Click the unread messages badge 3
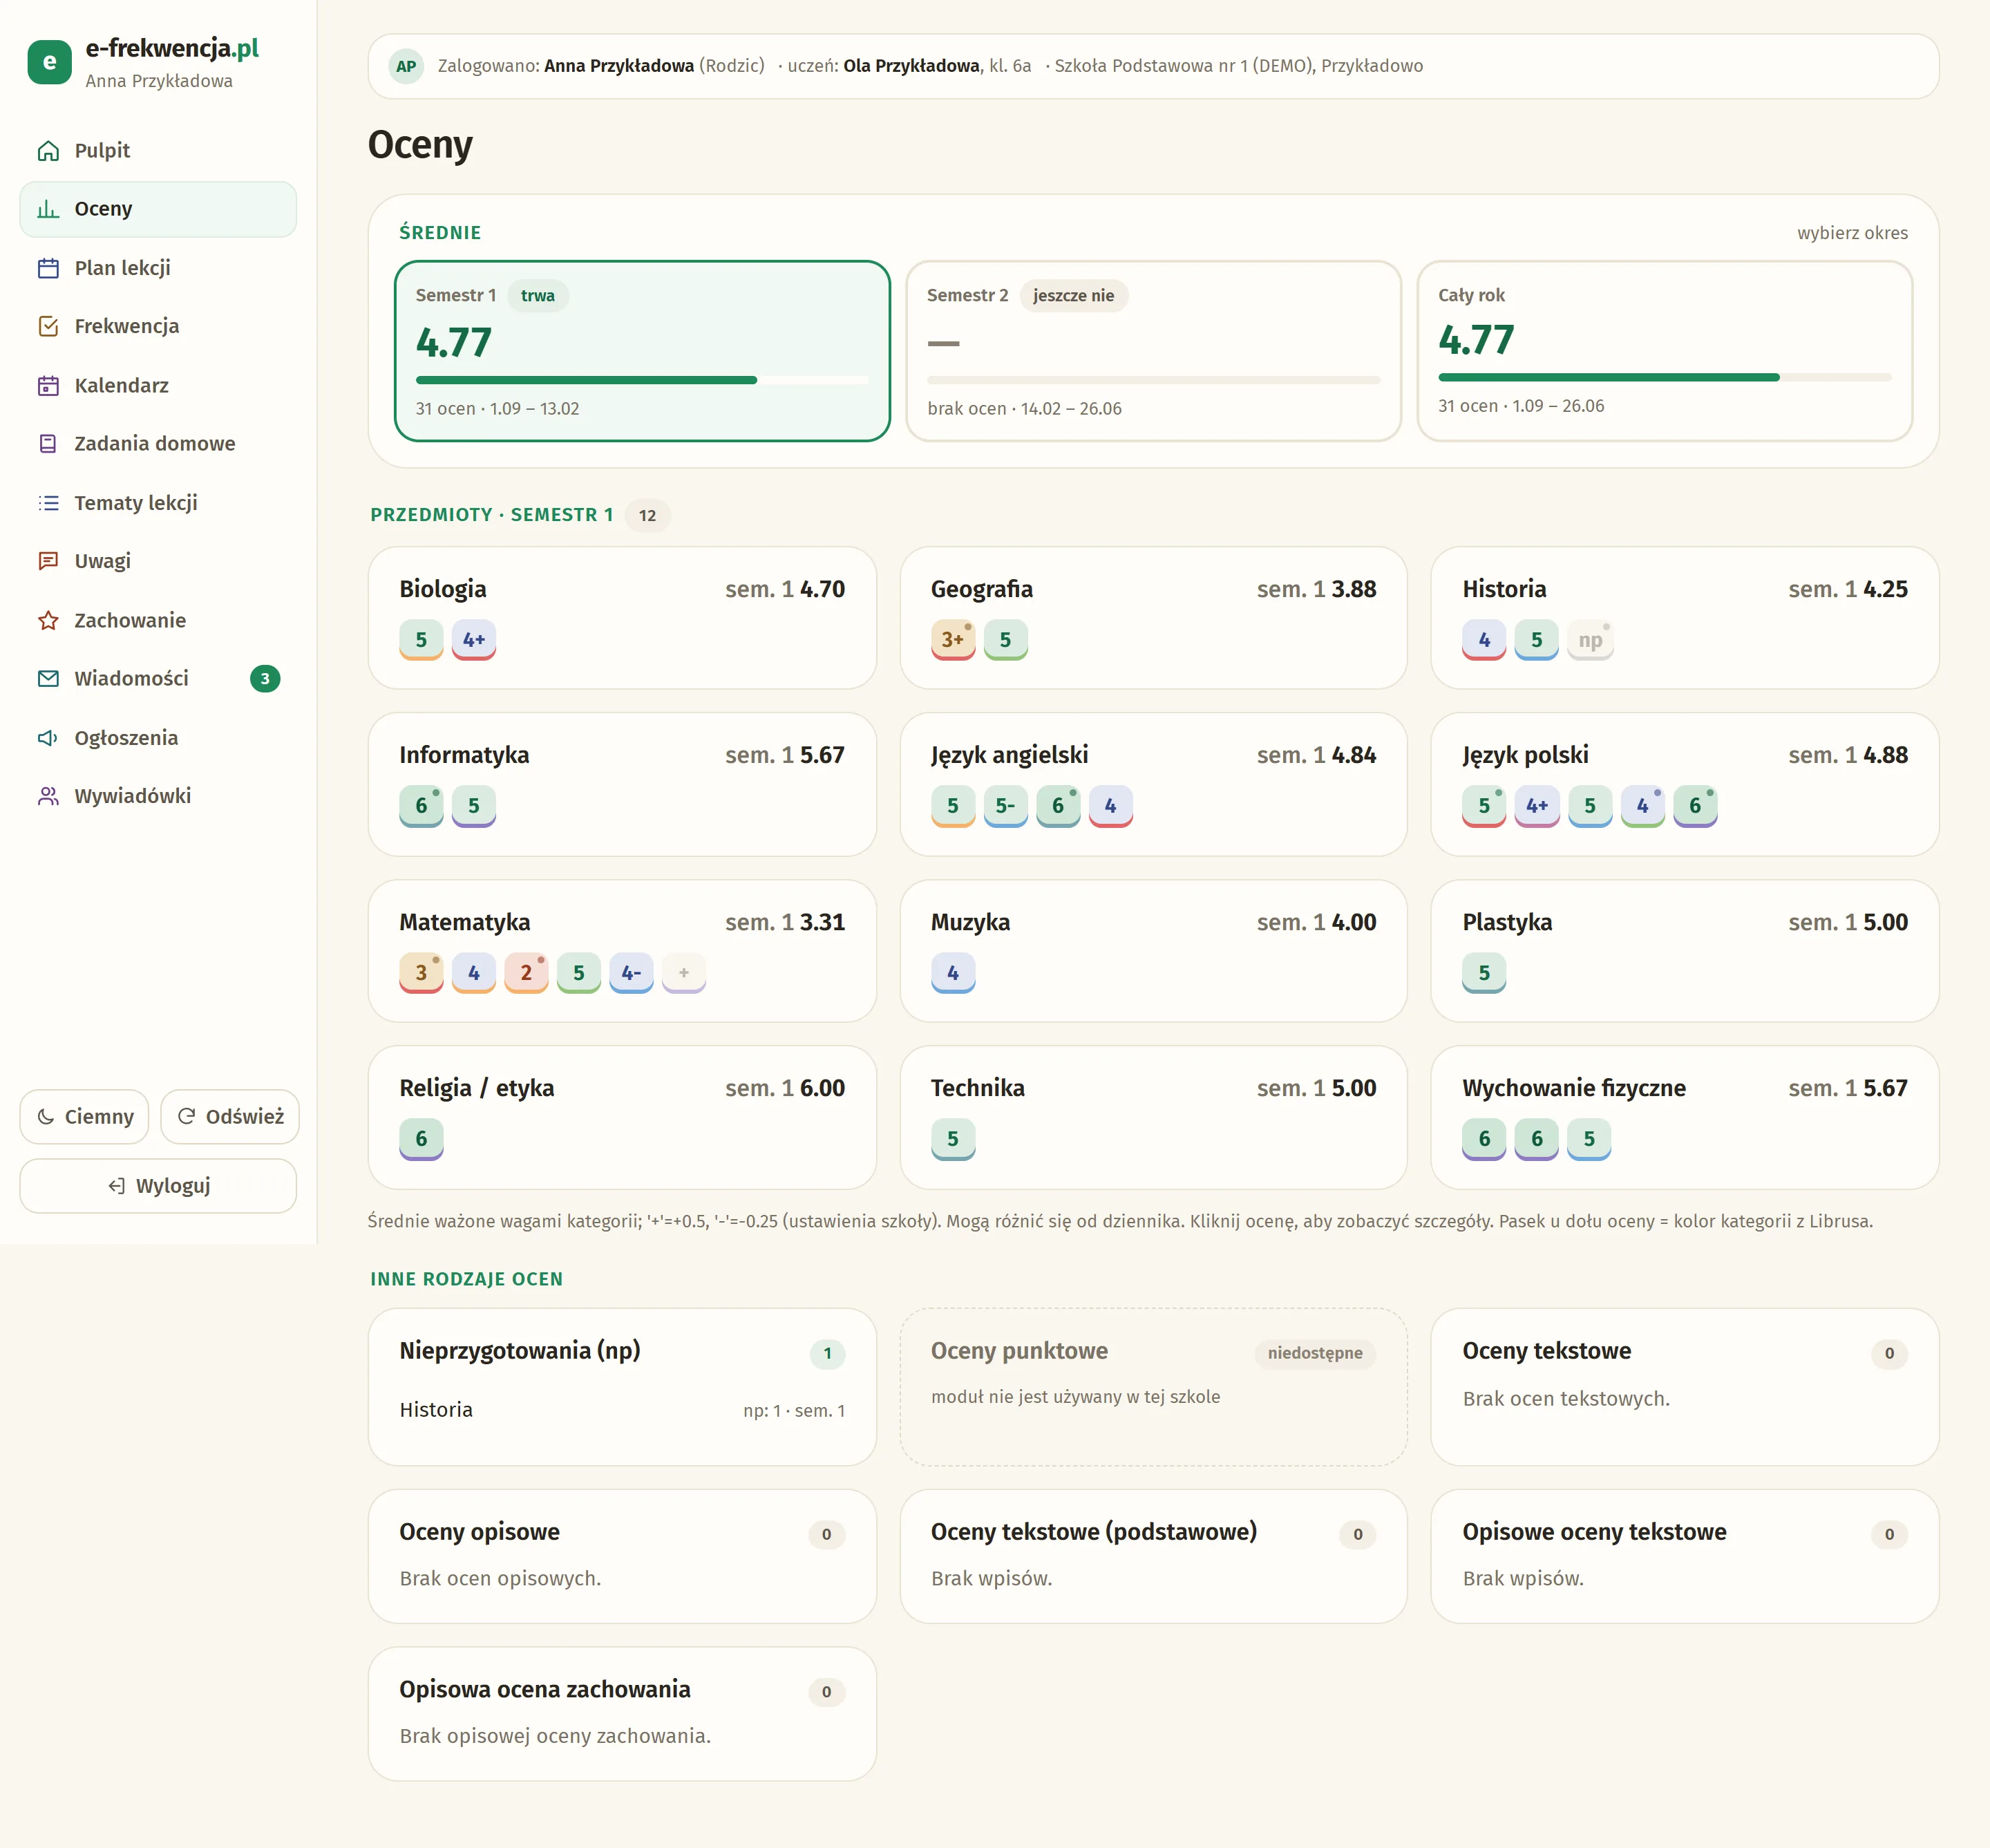The height and width of the screenshot is (1848, 1990). pos(265,679)
